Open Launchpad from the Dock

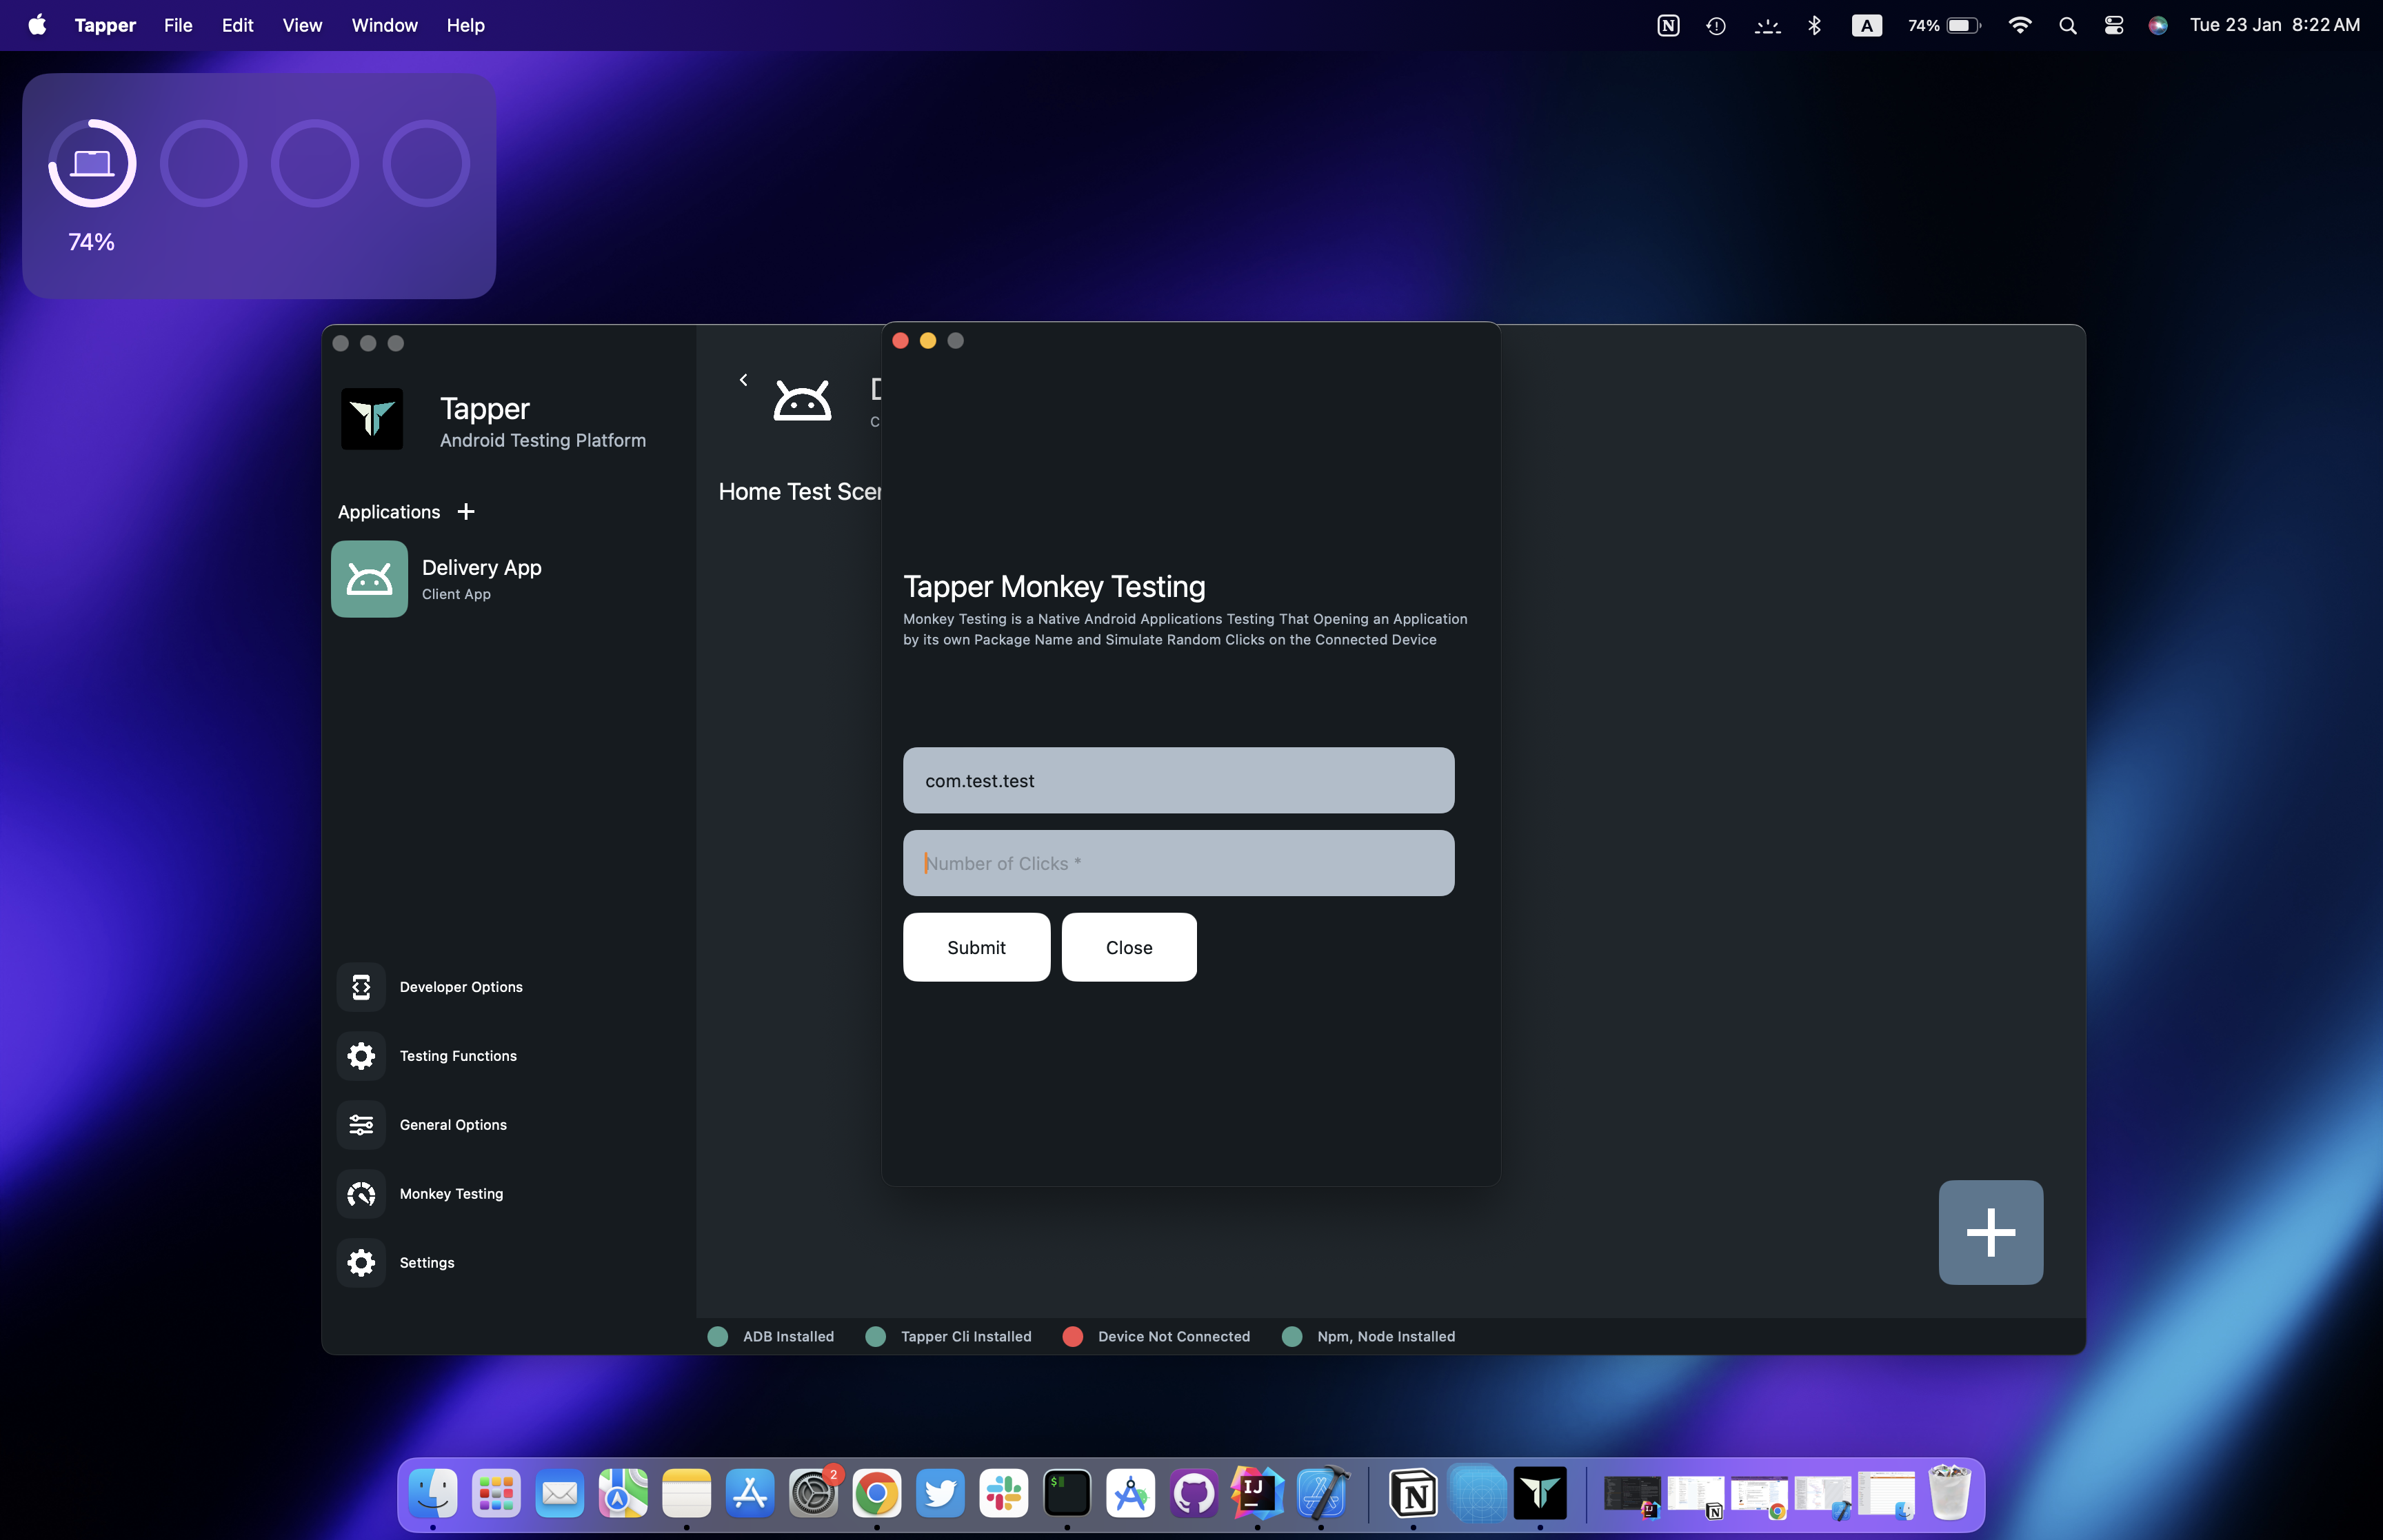coord(496,1494)
